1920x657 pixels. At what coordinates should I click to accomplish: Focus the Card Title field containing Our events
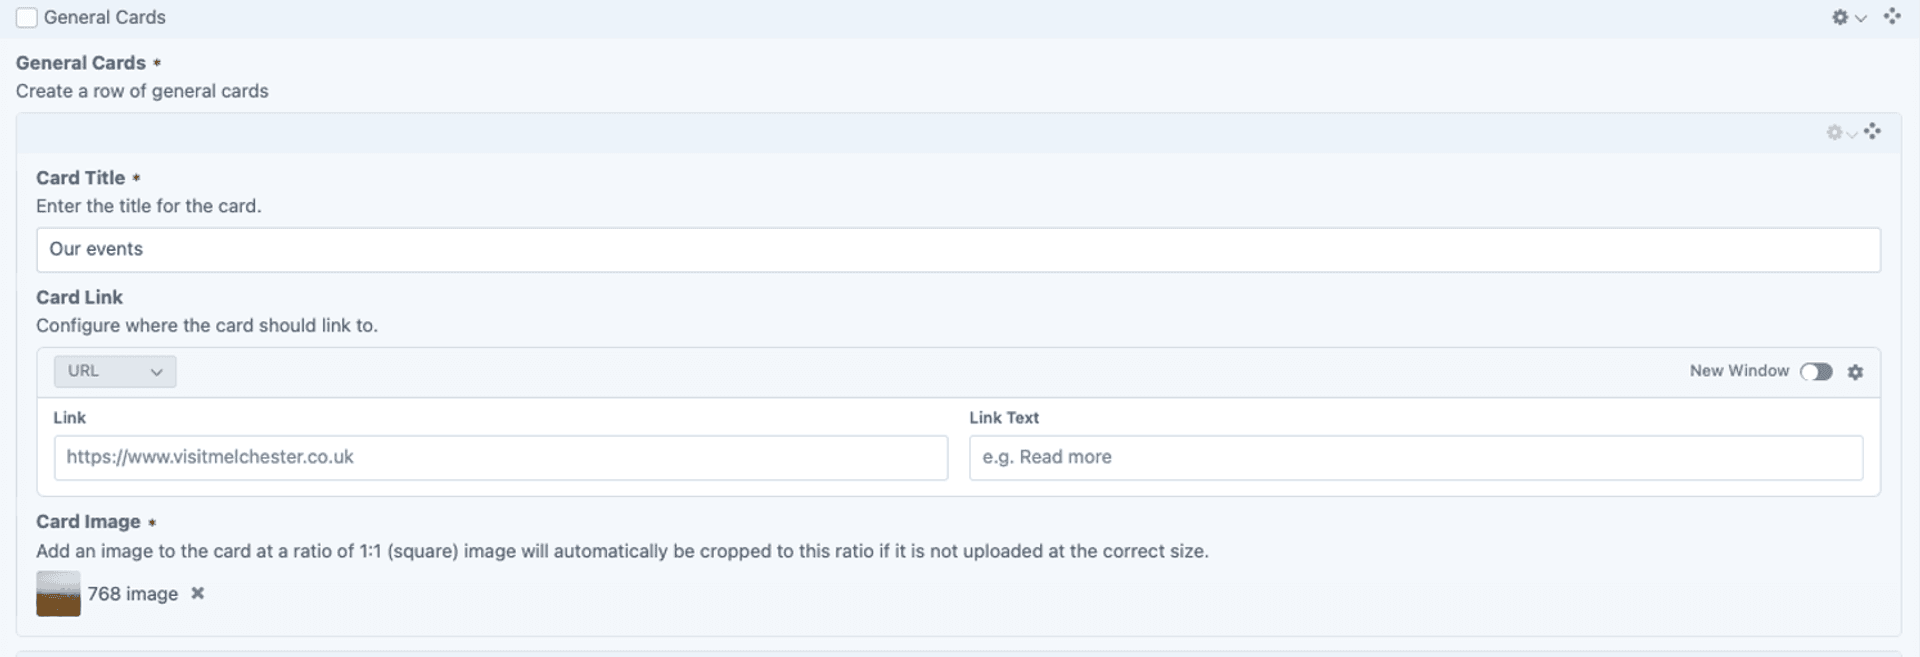point(958,250)
